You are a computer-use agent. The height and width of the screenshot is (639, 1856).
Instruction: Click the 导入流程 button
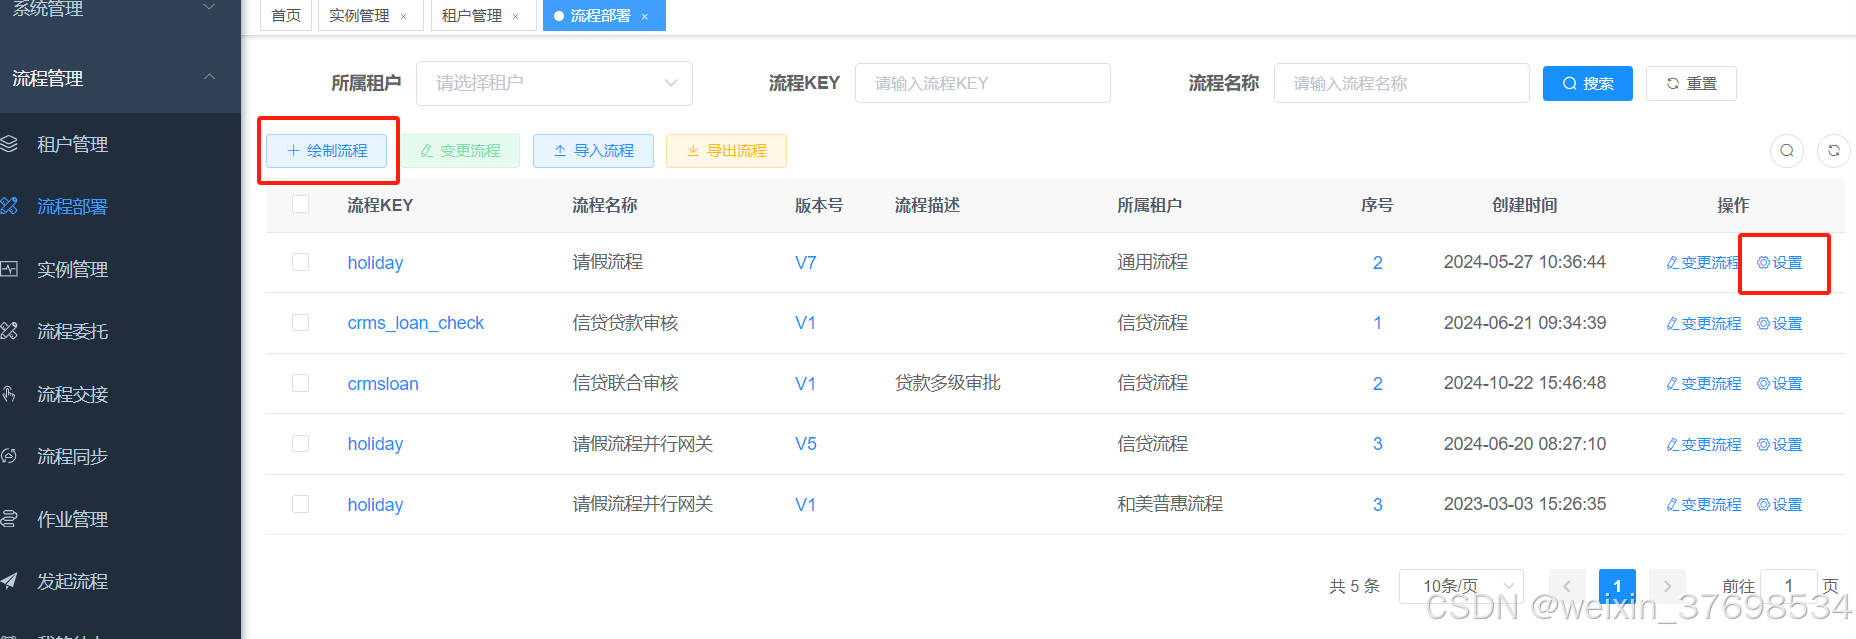point(594,151)
